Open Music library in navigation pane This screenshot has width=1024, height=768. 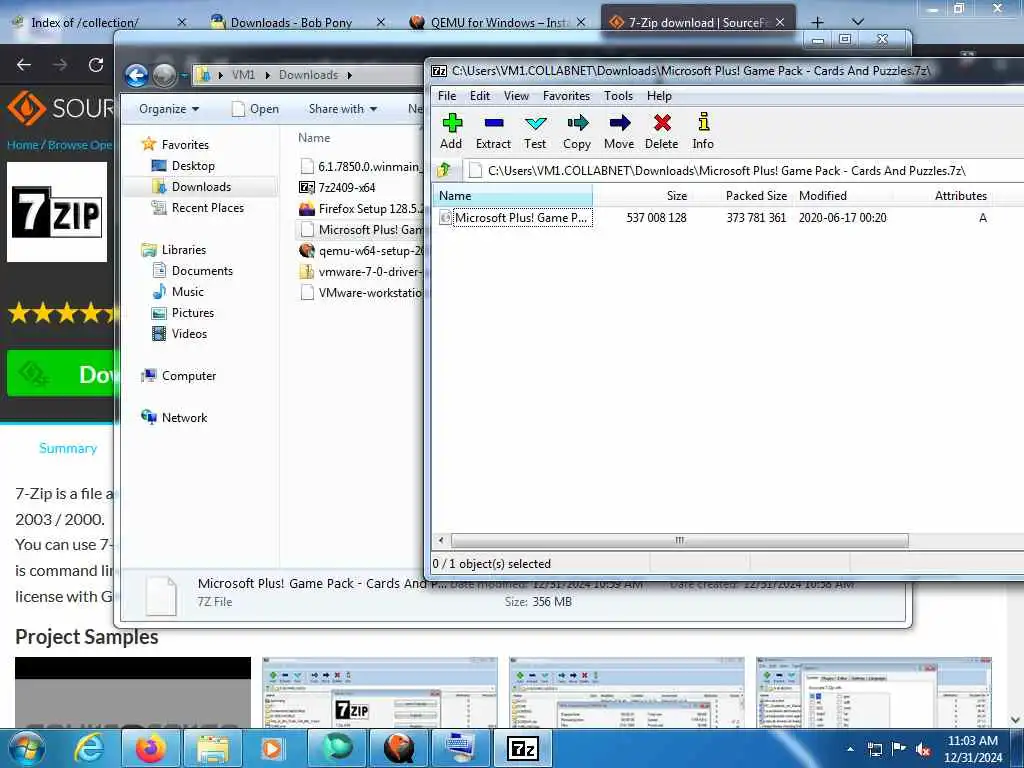point(187,292)
